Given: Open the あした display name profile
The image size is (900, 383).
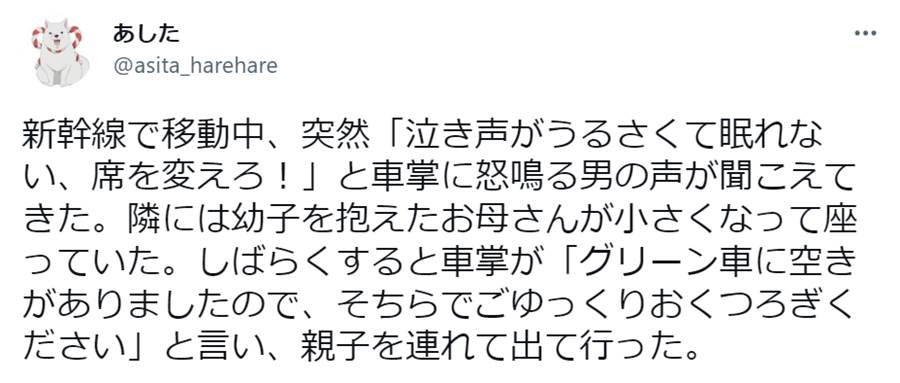Looking at the screenshot, I should [146, 34].
